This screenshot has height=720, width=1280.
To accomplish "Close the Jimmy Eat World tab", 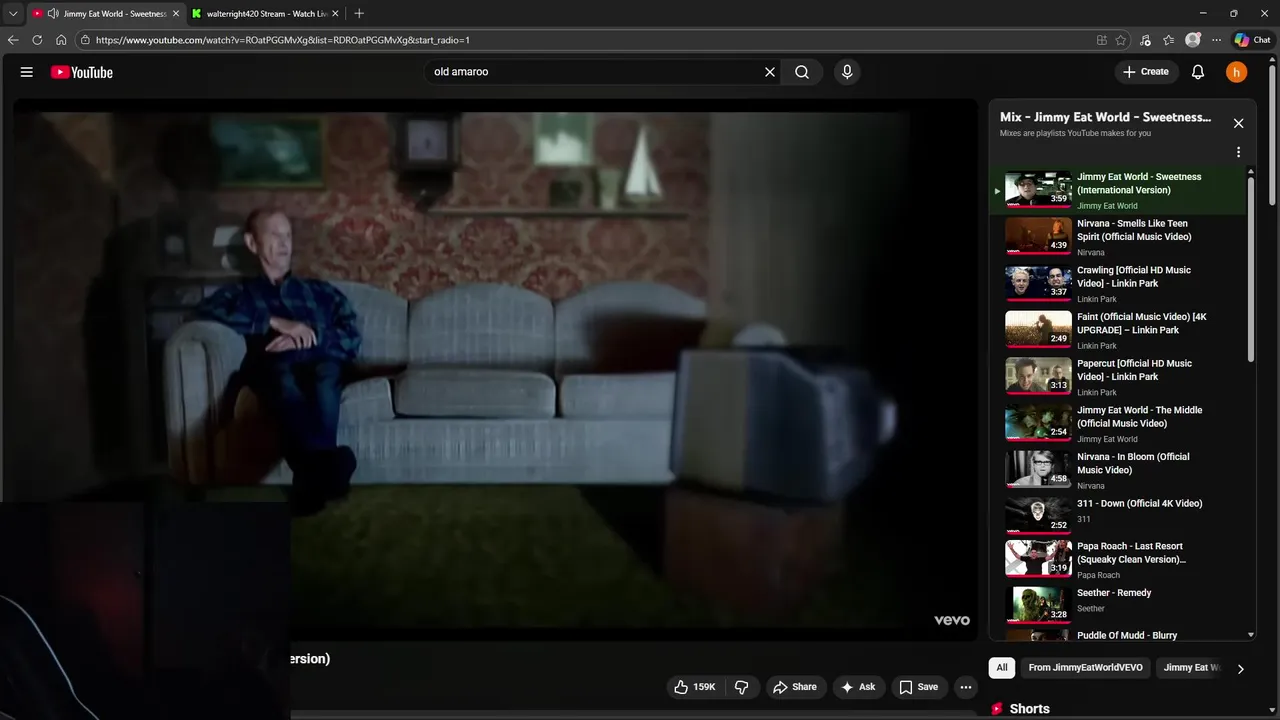I will (x=176, y=13).
